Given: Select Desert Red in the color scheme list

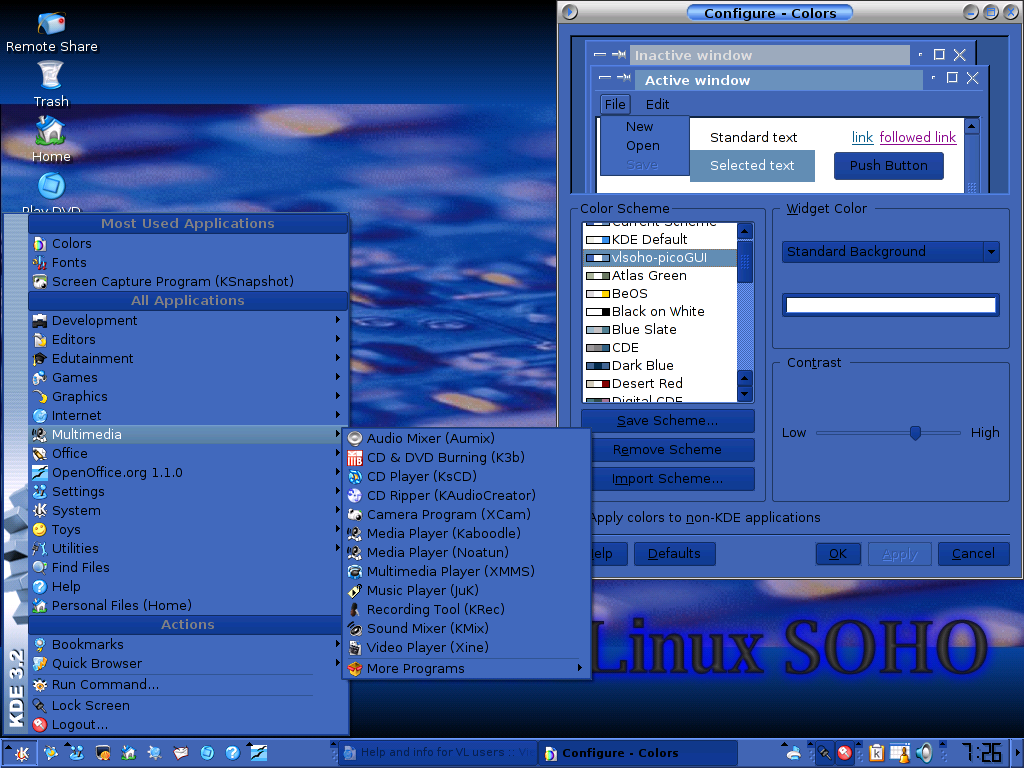Looking at the screenshot, I should [647, 383].
